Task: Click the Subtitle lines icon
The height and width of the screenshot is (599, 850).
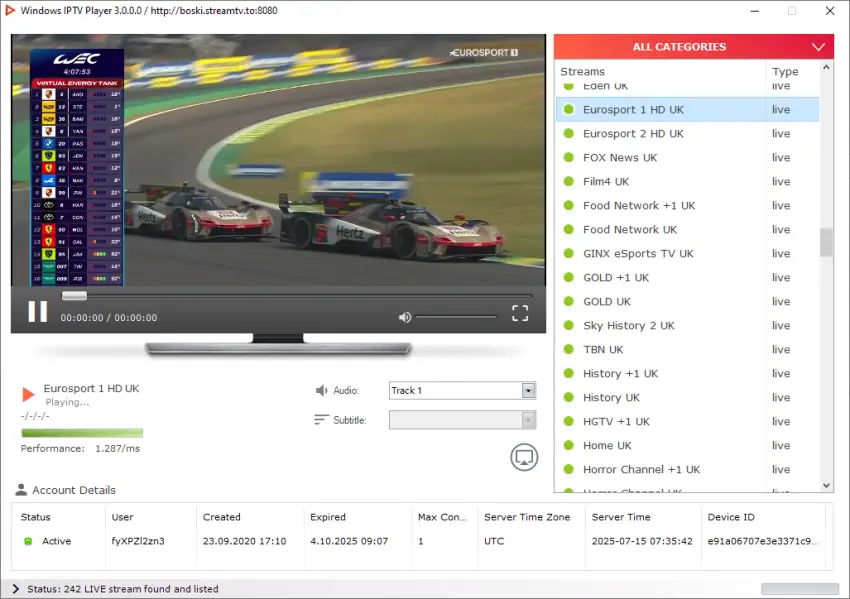Action: click(x=321, y=420)
